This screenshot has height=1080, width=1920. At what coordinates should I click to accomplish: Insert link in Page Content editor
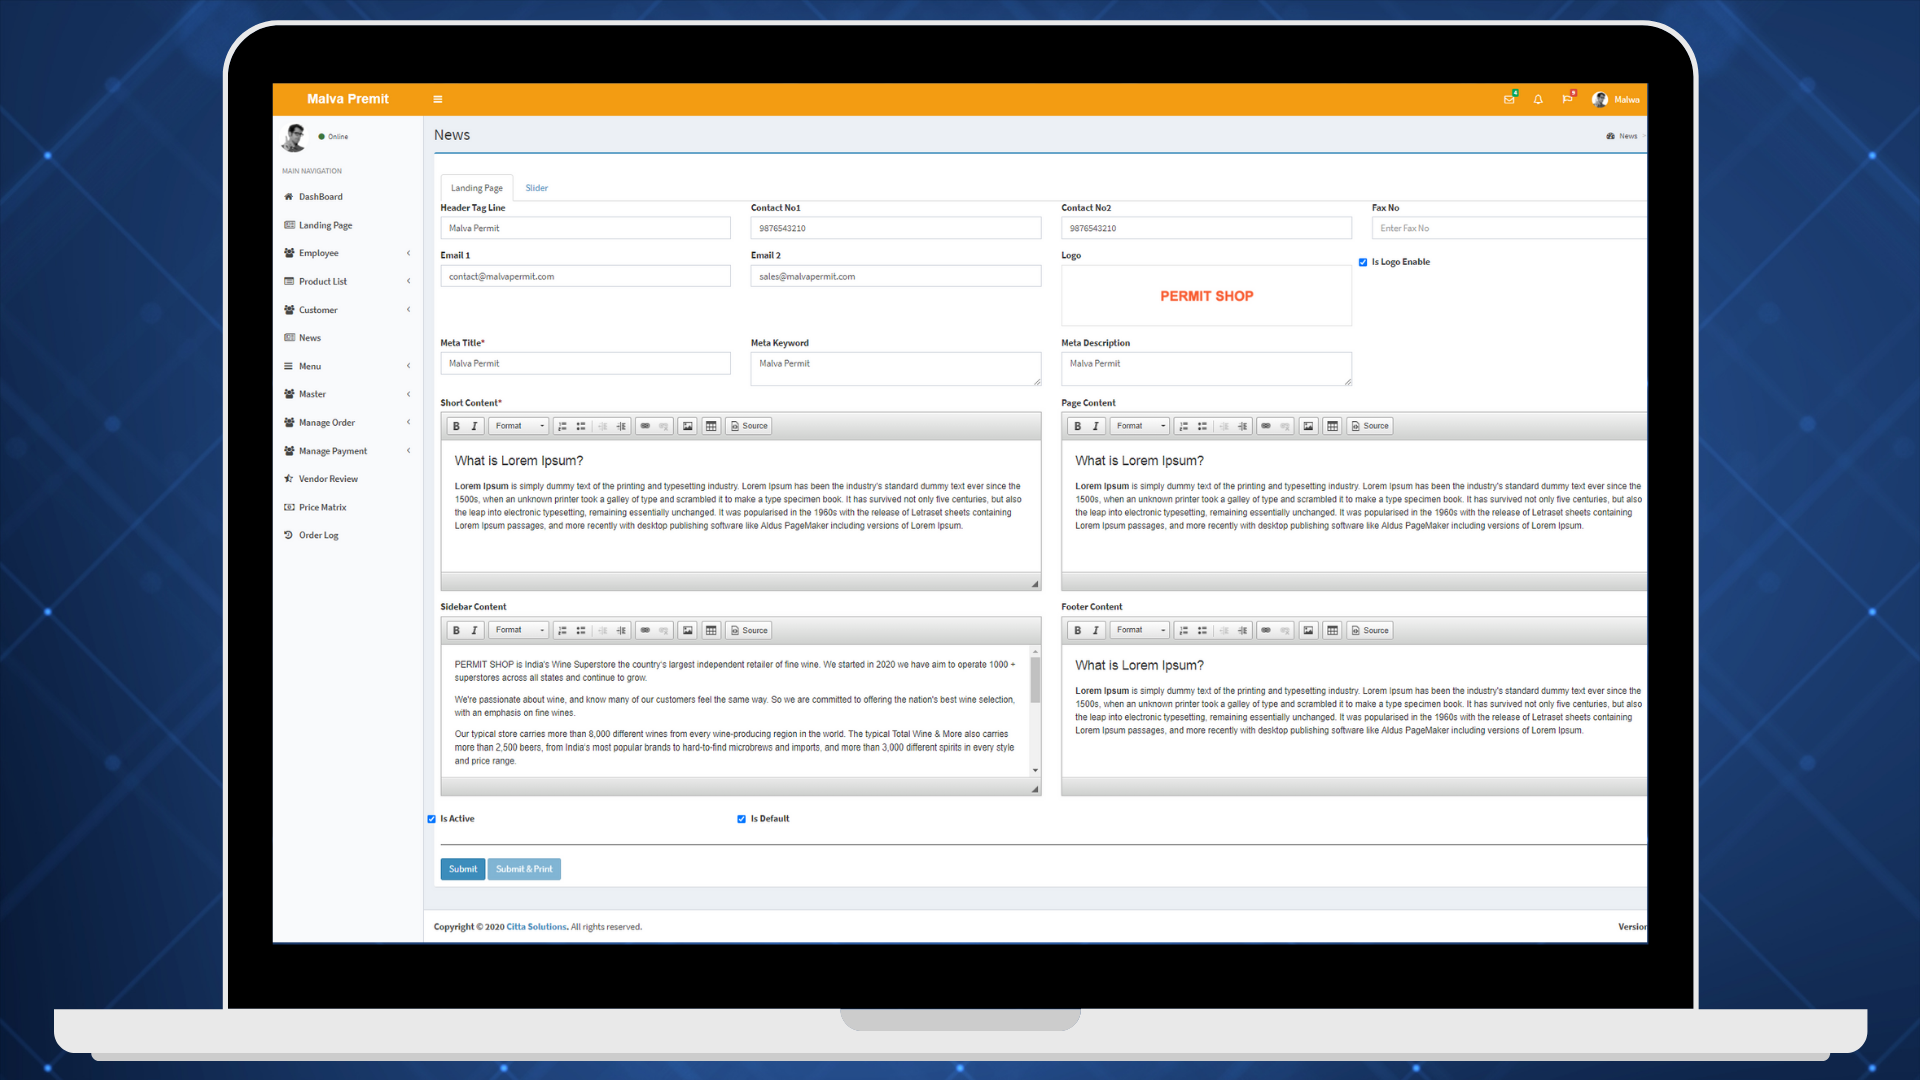(x=1266, y=426)
